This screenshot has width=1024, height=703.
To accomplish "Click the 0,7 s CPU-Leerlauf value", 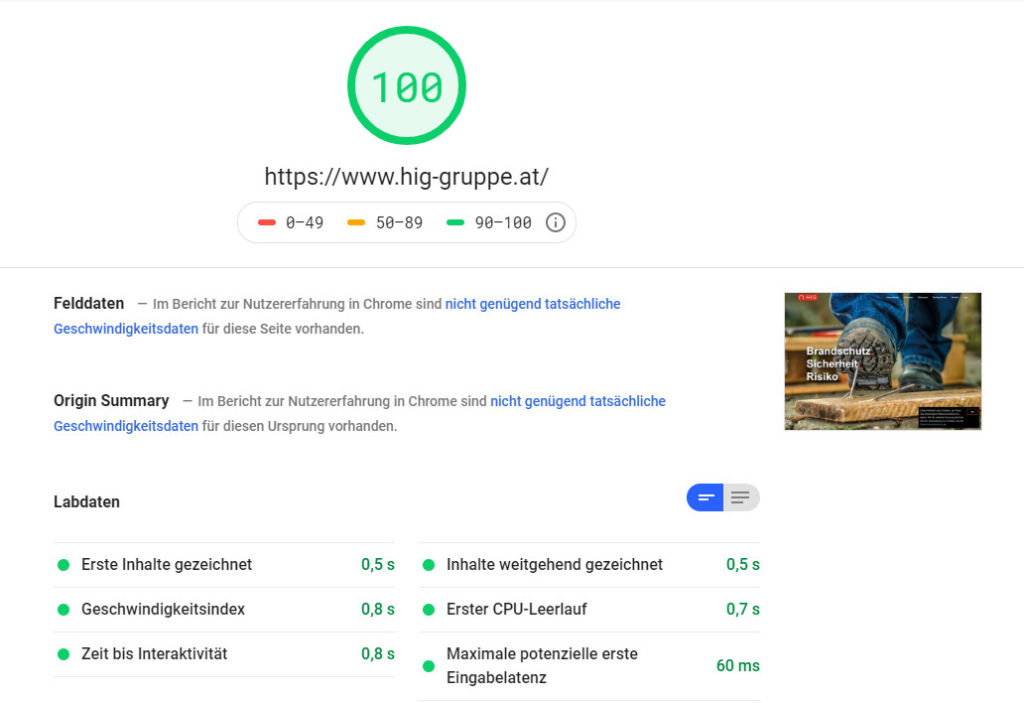I will (743, 610).
